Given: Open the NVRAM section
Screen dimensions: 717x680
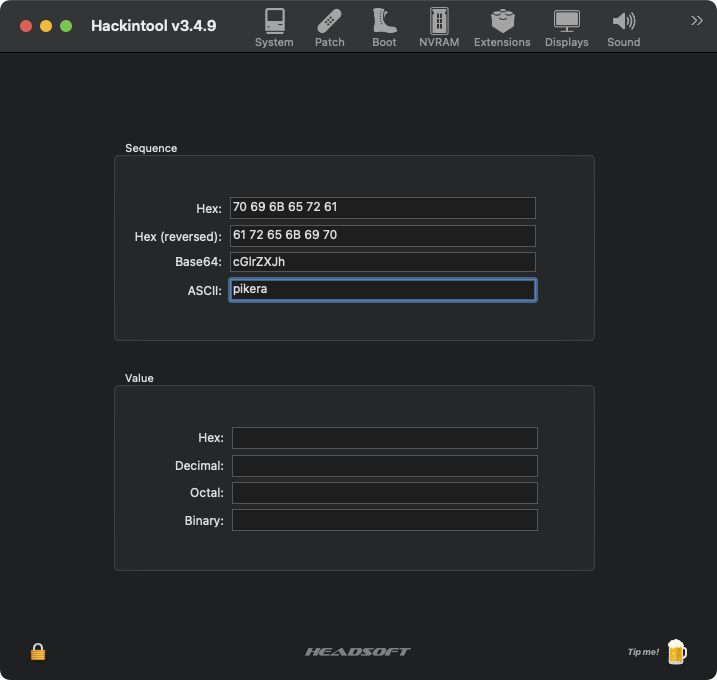Looking at the screenshot, I should pos(439,28).
